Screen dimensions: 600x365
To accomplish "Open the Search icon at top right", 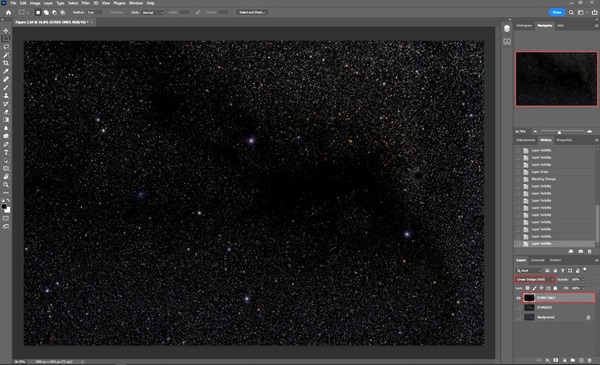I will pyautogui.click(x=571, y=12).
